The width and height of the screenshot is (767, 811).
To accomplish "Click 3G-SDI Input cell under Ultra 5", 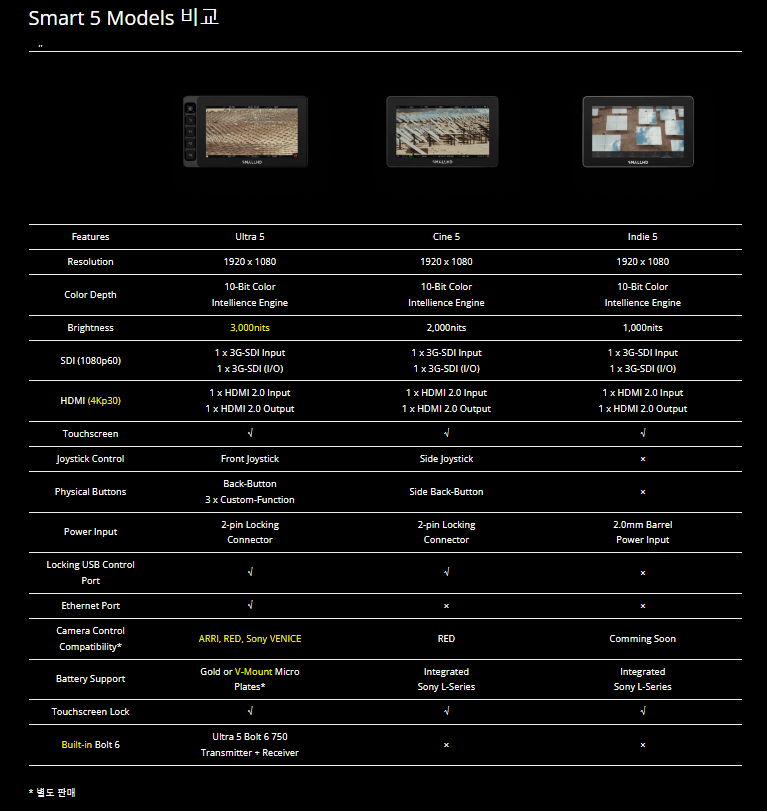I will pyautogui.click(x=250, y=361).
